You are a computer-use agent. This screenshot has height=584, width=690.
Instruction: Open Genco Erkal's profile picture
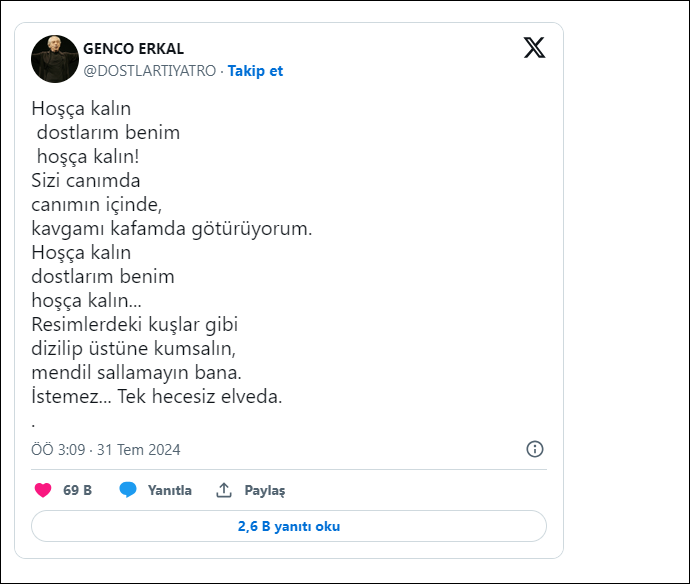pyautogui.click(x=55, y=59)
